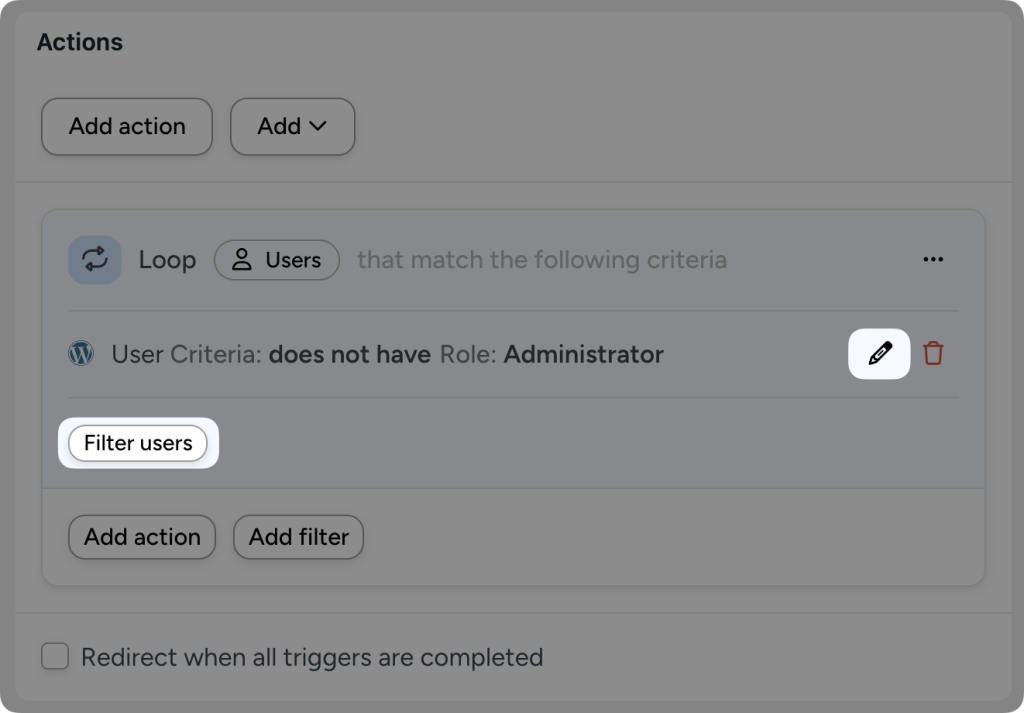Click the WordPress logo beside User Criteria

[x=80, y=354]
